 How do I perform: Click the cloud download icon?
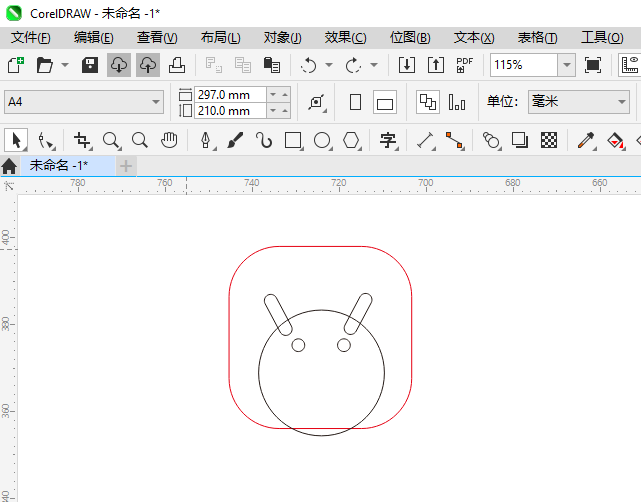[x=119, y=65]
